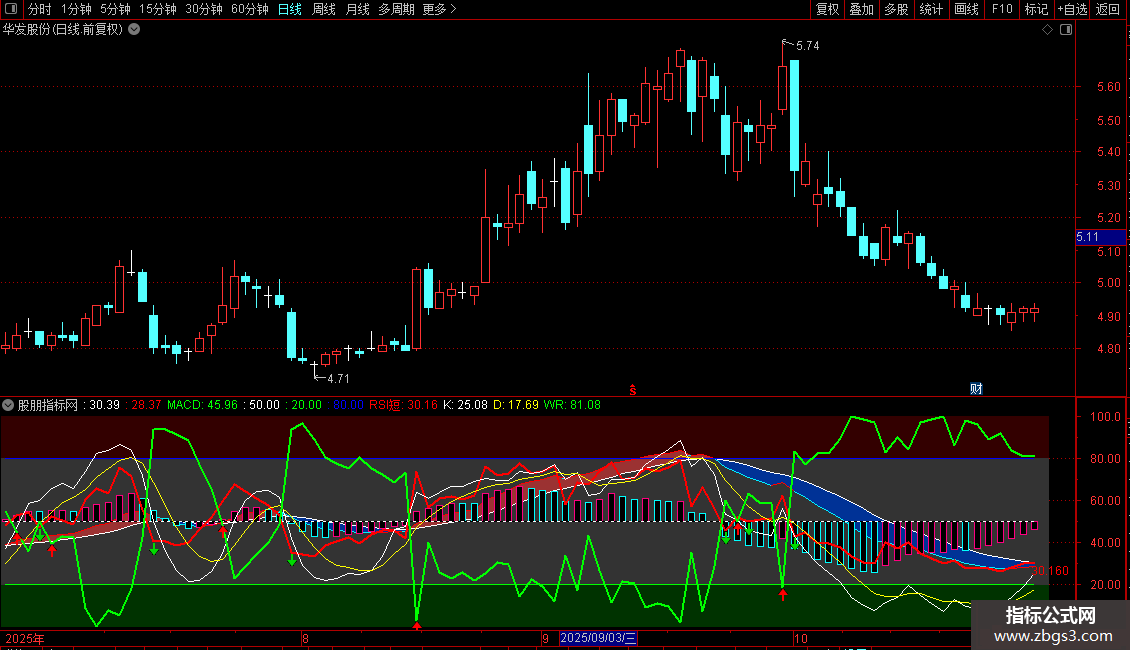Click the red S marker below the candlesticks

[633, 390]
